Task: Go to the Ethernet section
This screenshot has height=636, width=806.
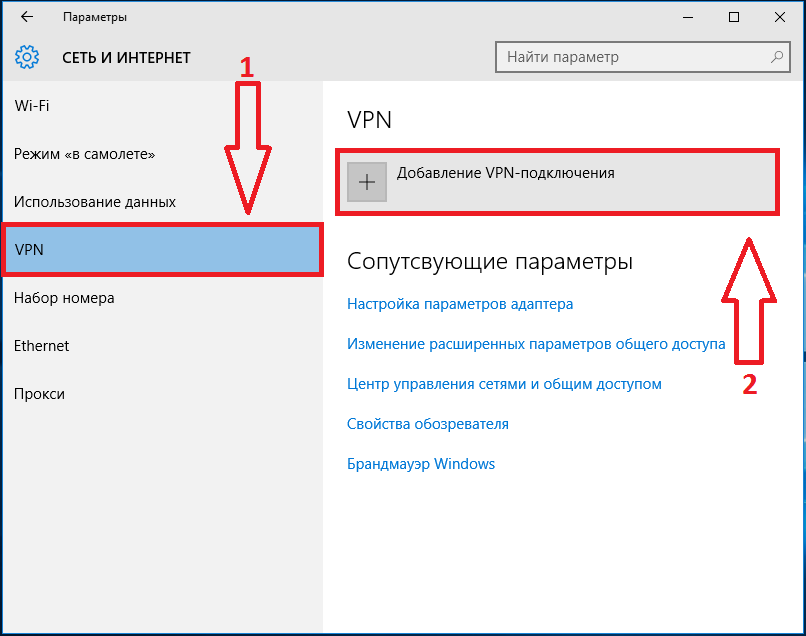Action: 162,346
